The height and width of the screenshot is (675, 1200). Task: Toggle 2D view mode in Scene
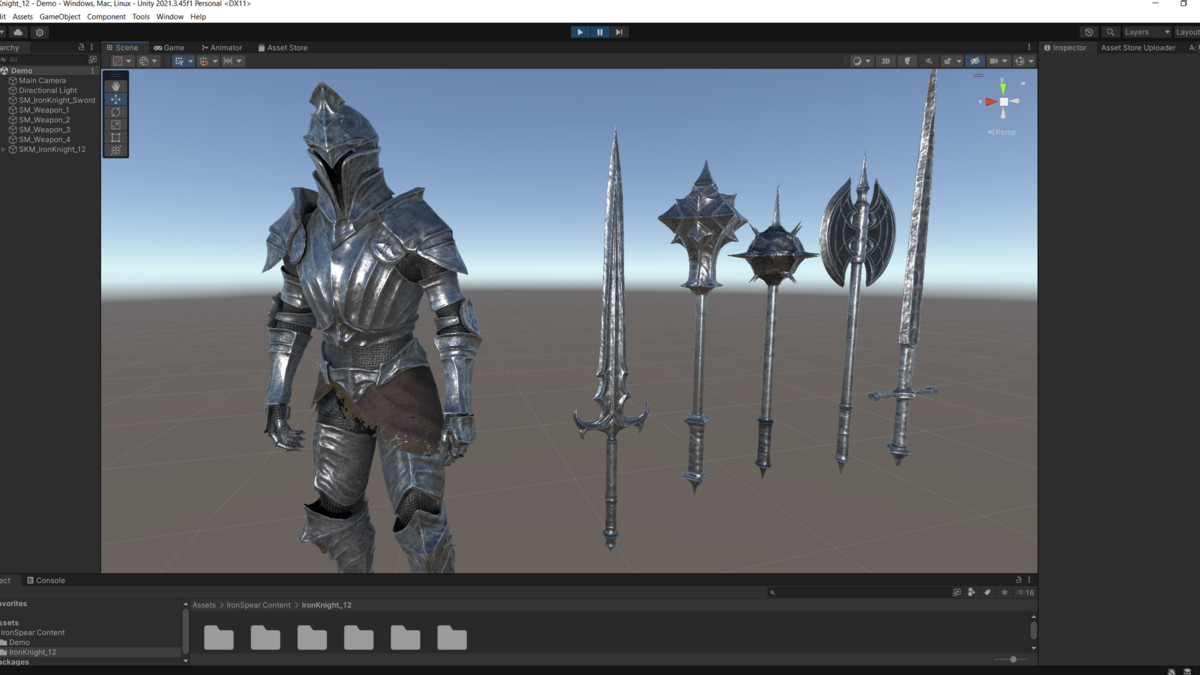point(885,61)
